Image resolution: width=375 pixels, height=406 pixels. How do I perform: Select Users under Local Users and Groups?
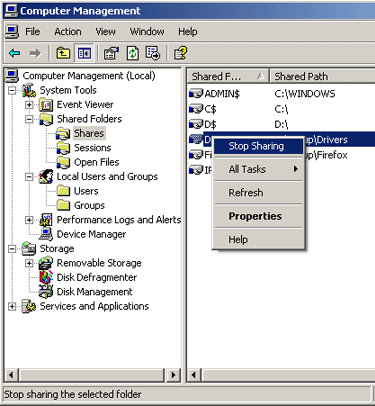click(x=86, y=191)
